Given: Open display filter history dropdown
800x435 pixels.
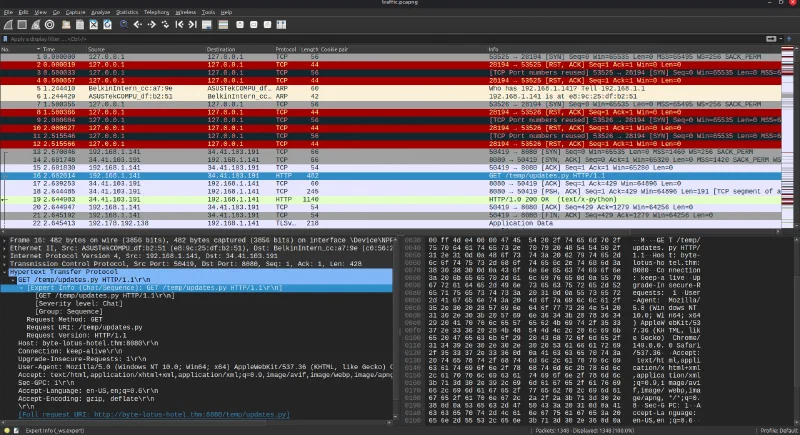Looking at the screenshot, I should point(781,39).
